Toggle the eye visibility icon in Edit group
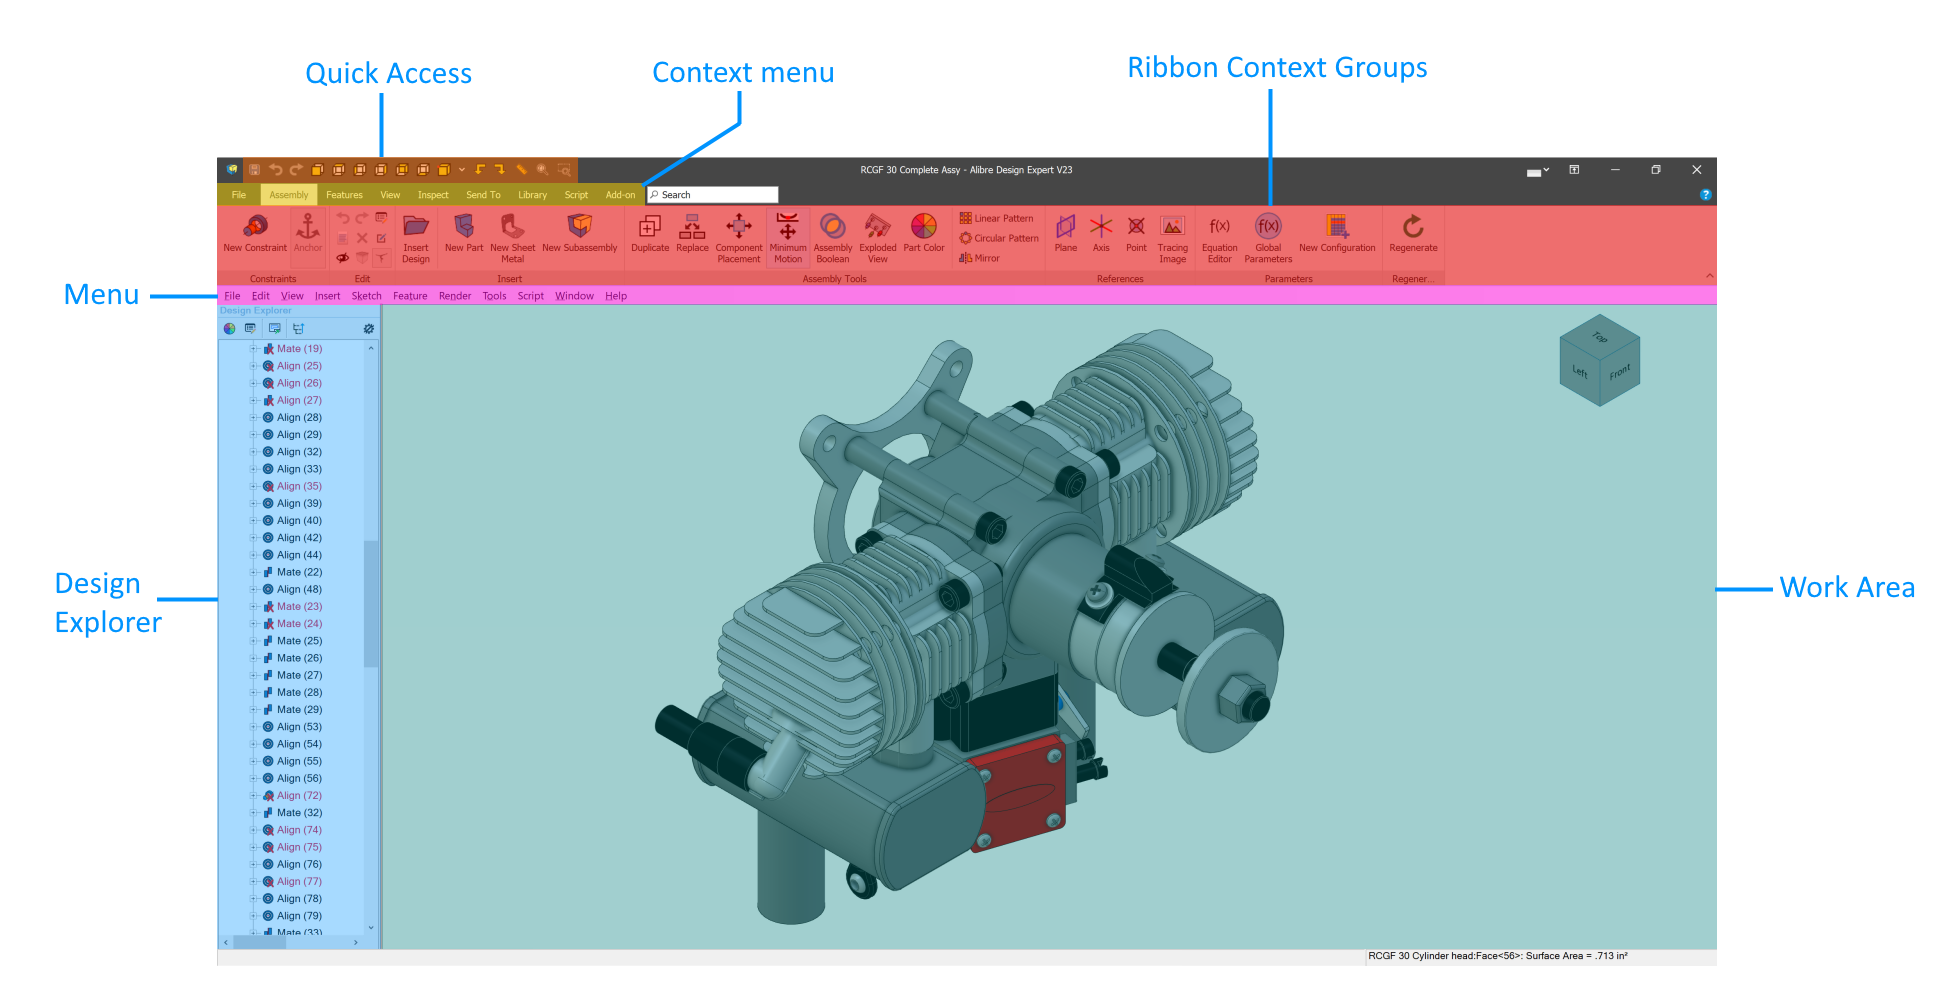This screenshot has height=999, width=1957. pyautogui.click(x=342, y=258)
